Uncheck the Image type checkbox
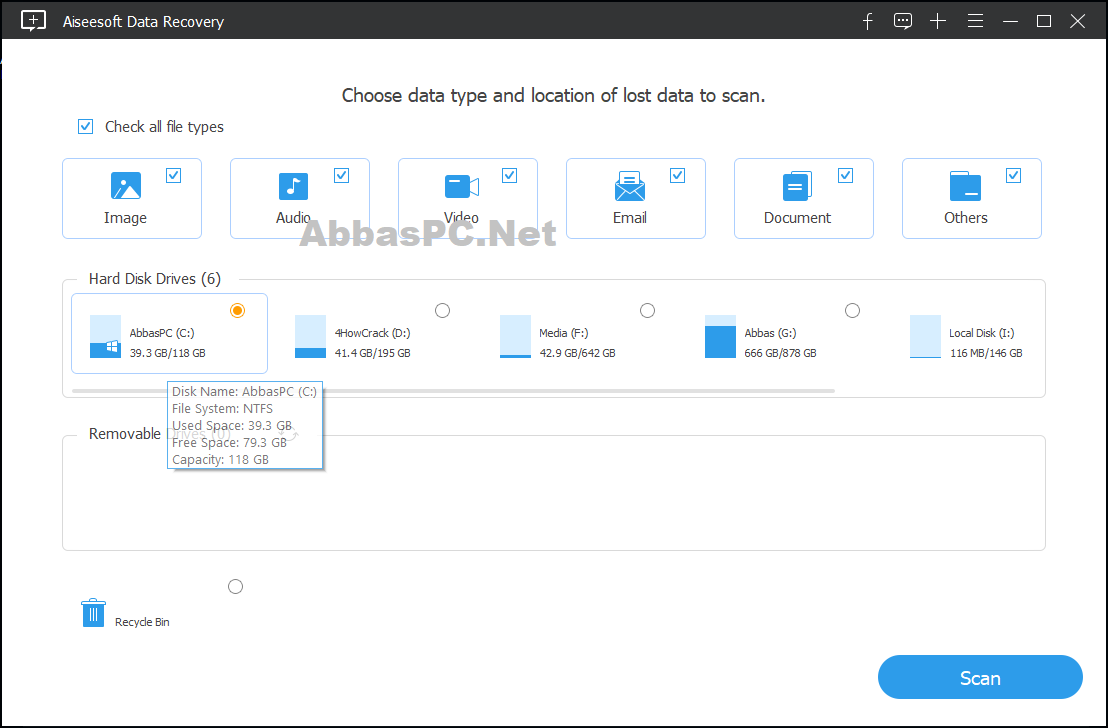Viewport: 1108px width, 728px height. coord(173,175)
